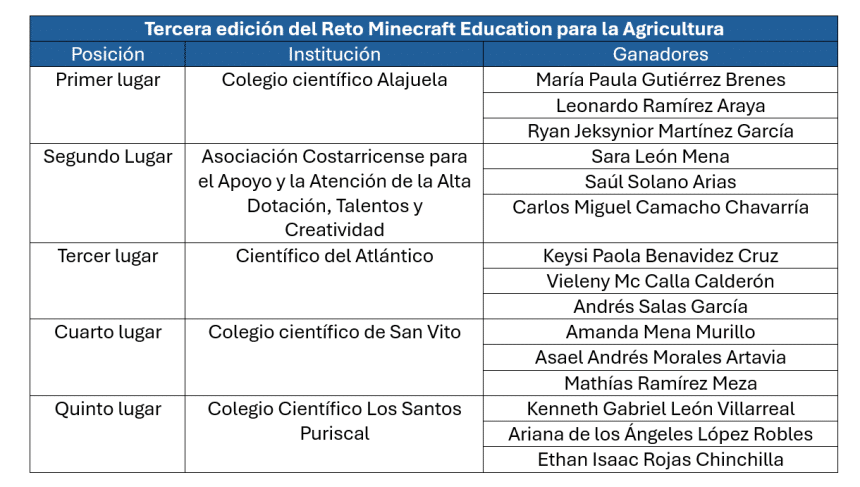The width and height of the screenshot is (860, 487).
Task: Click the Quinto lugar cell
Action: 107,409
